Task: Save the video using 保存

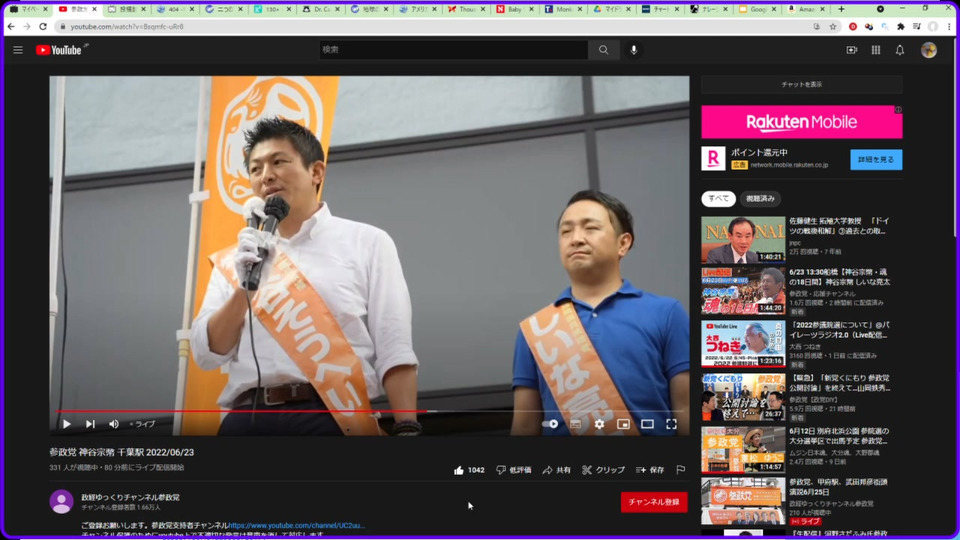Action: (x=650, y=470)
